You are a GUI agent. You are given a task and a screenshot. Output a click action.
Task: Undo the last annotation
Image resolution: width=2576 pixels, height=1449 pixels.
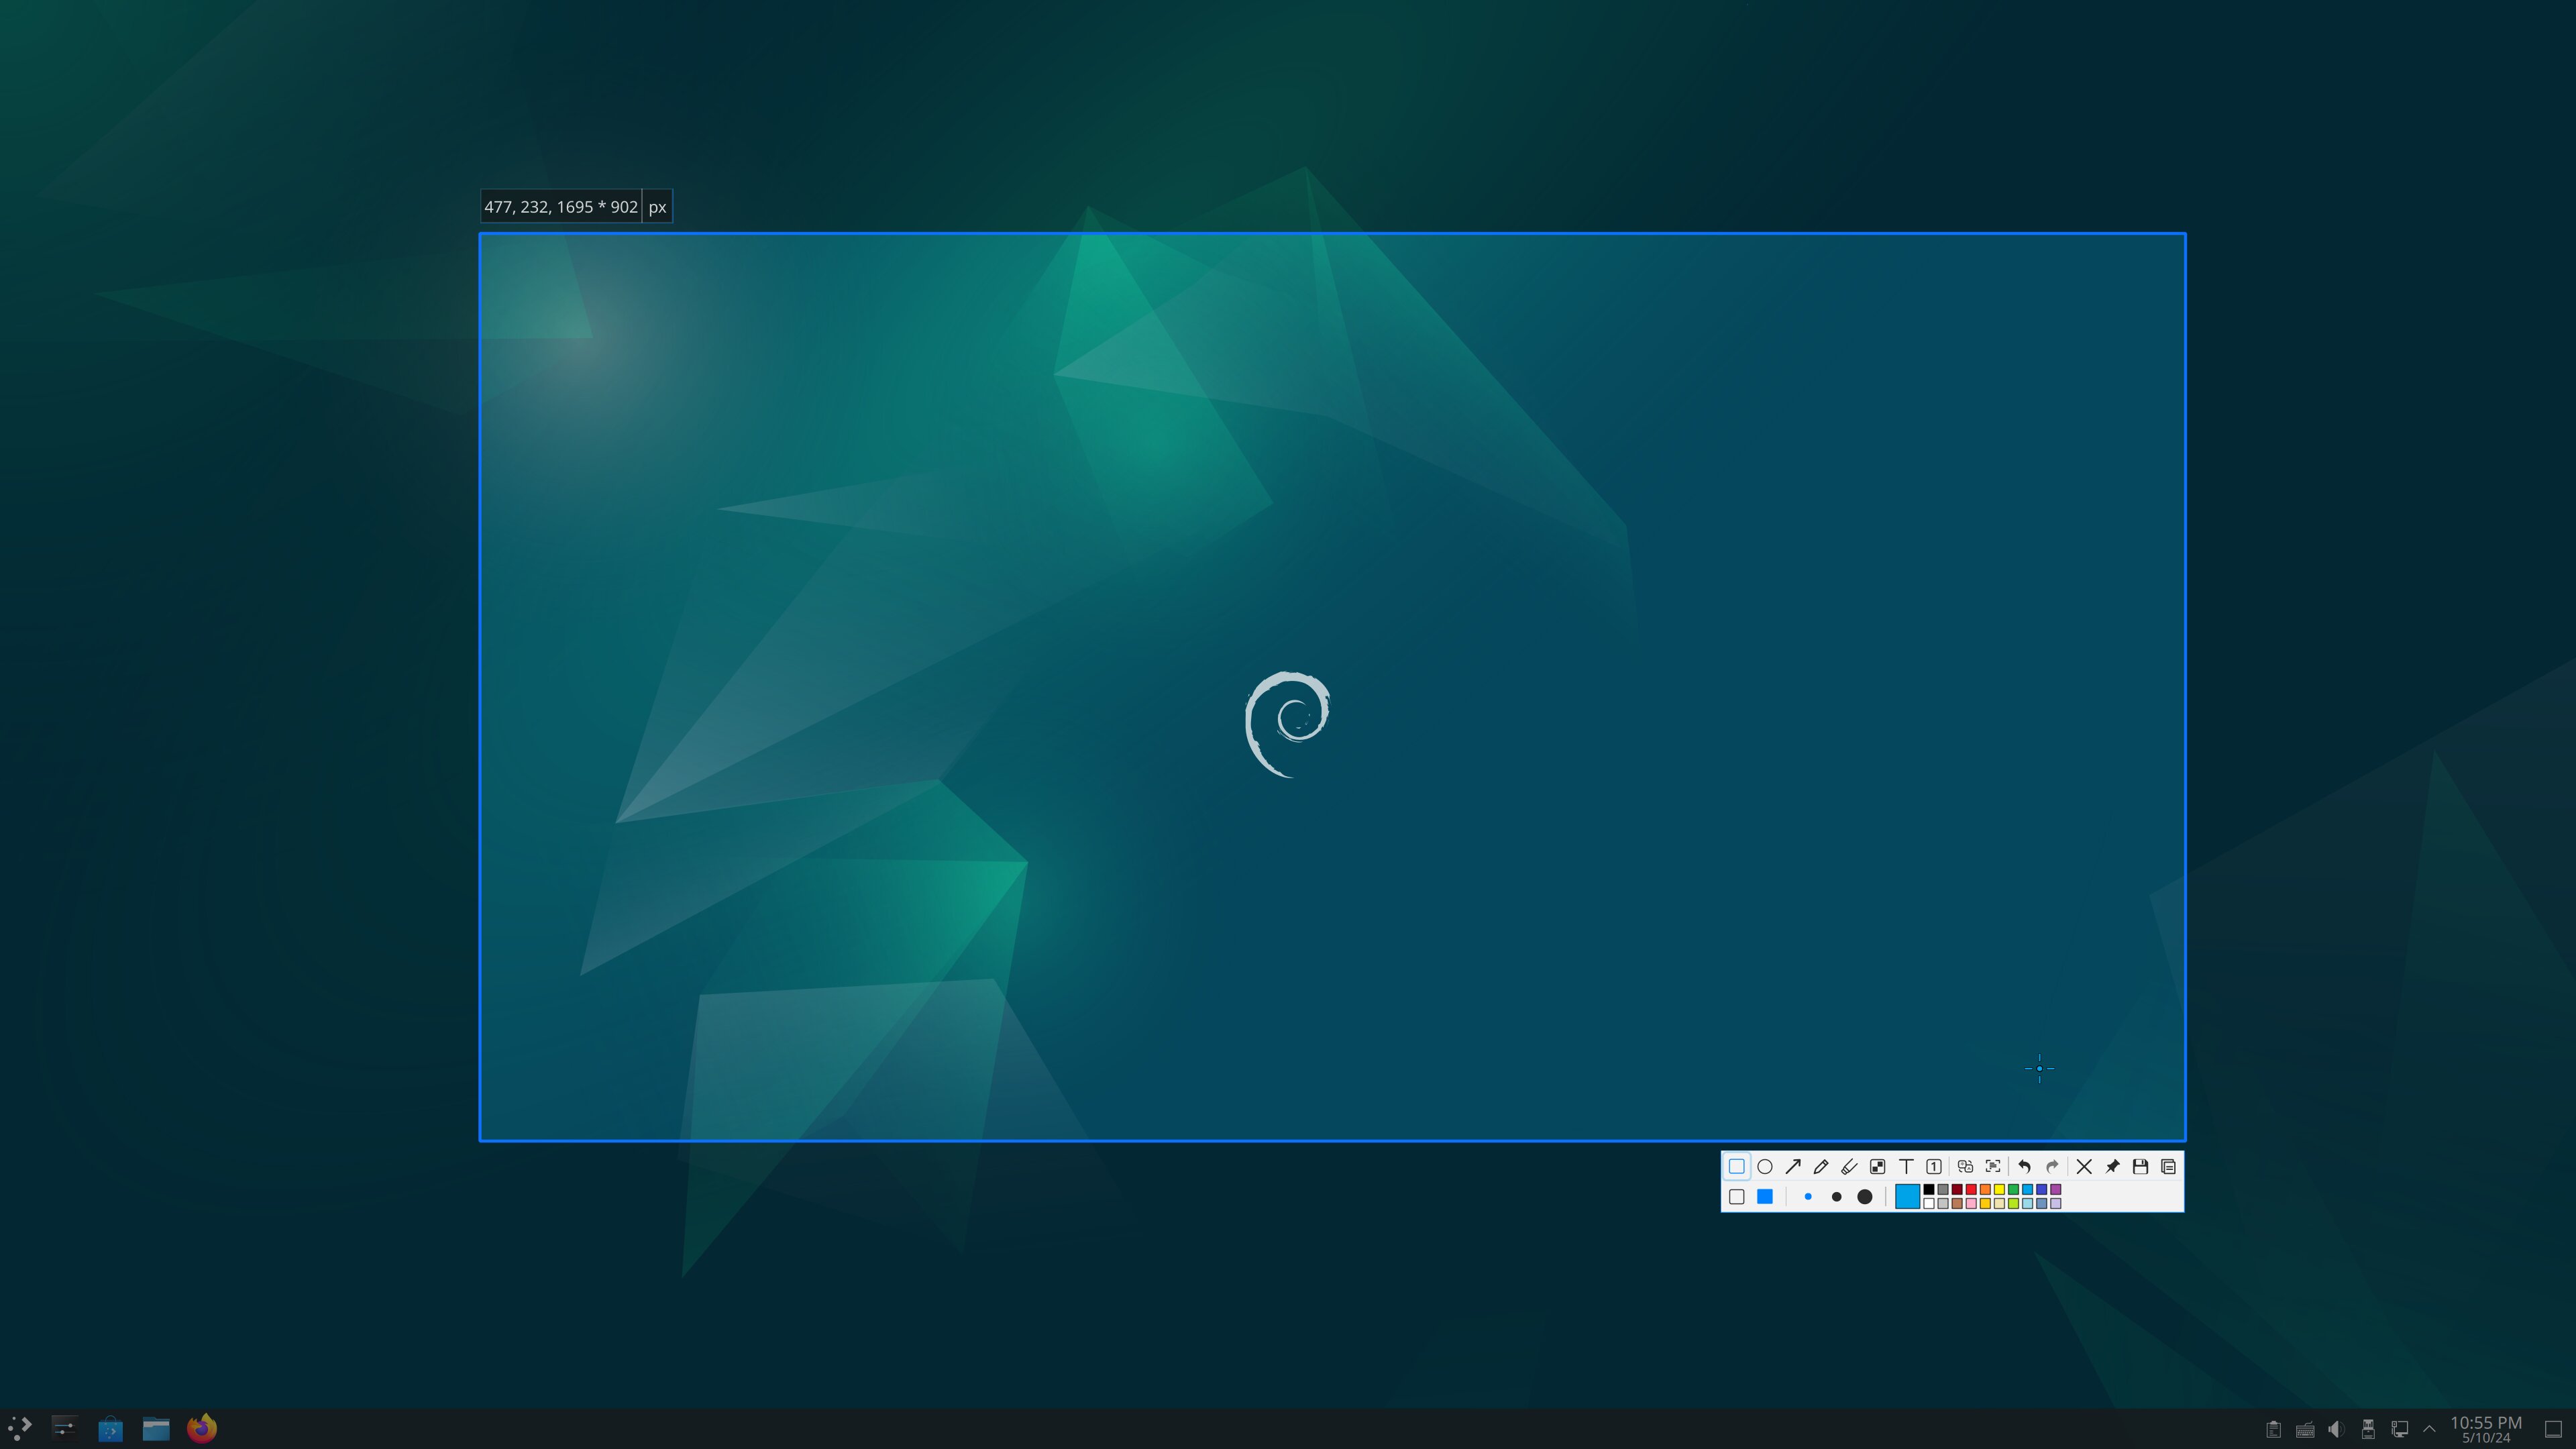(2024, 1166)
